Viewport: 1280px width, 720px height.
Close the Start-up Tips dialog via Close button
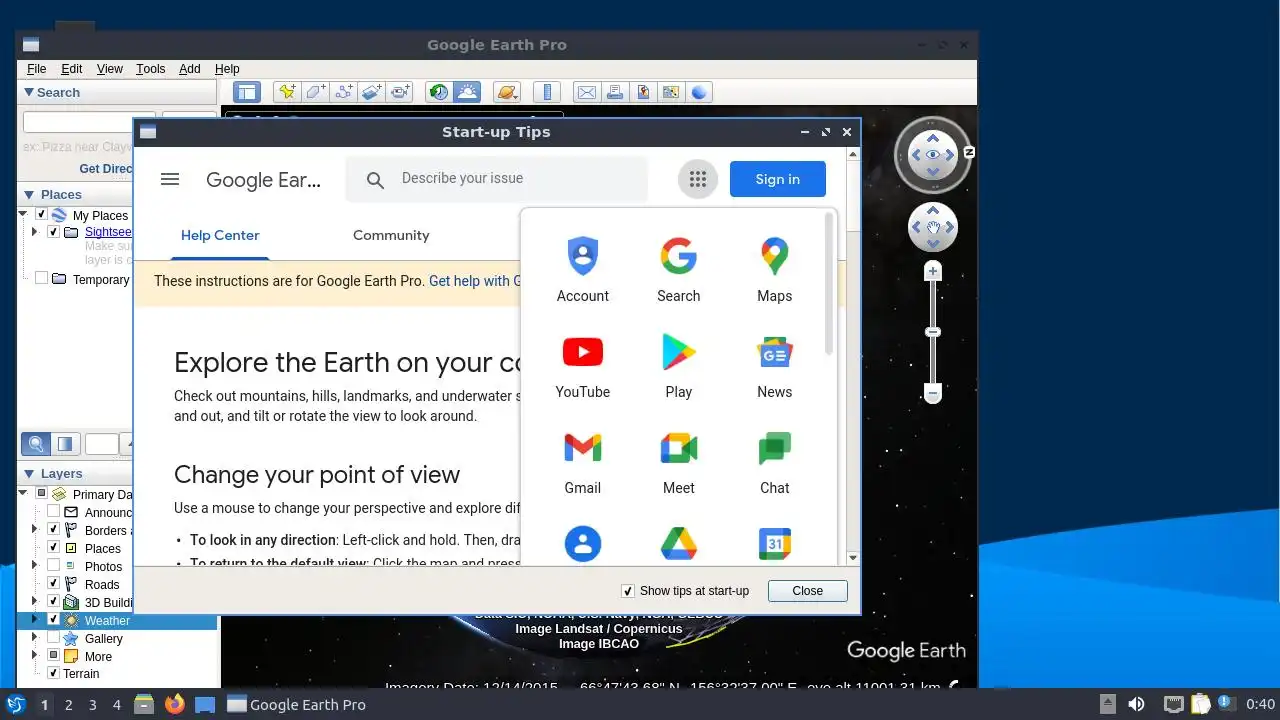808,591
